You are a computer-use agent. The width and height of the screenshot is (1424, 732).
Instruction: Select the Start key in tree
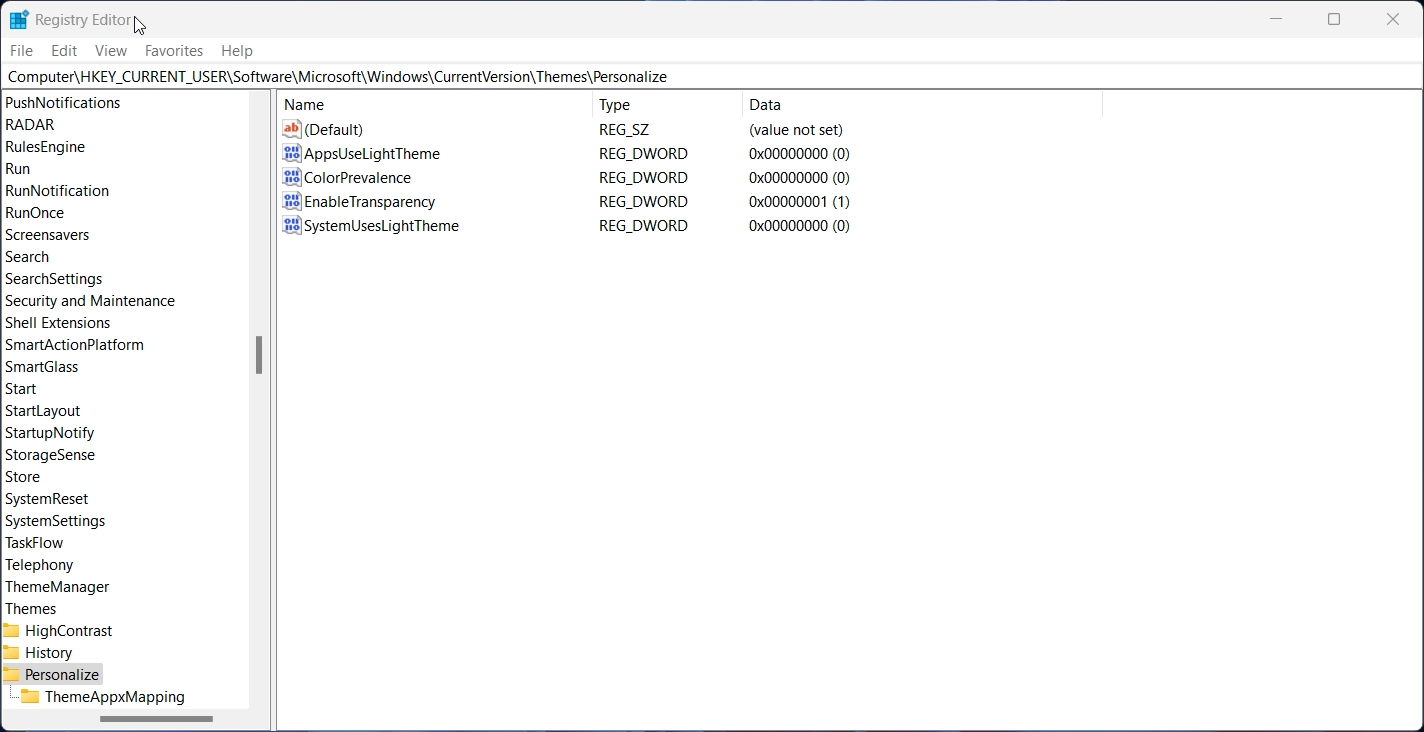pyautogui.click(x=21, y=389)
